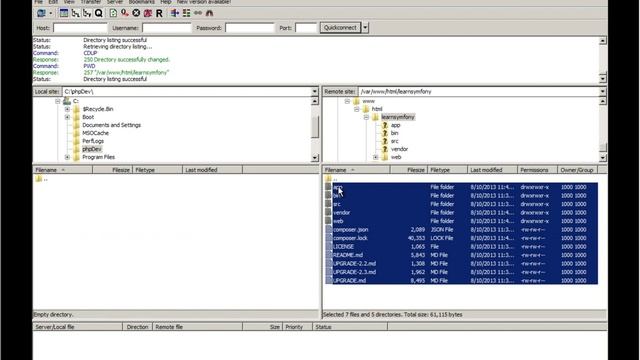Expand the web remote tree node
This screenshot has width=640, height=360.
[376, 157]
